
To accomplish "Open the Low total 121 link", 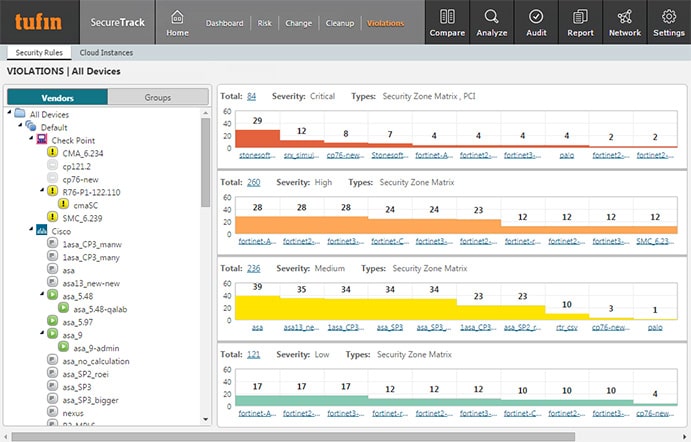I will [253, 354].
